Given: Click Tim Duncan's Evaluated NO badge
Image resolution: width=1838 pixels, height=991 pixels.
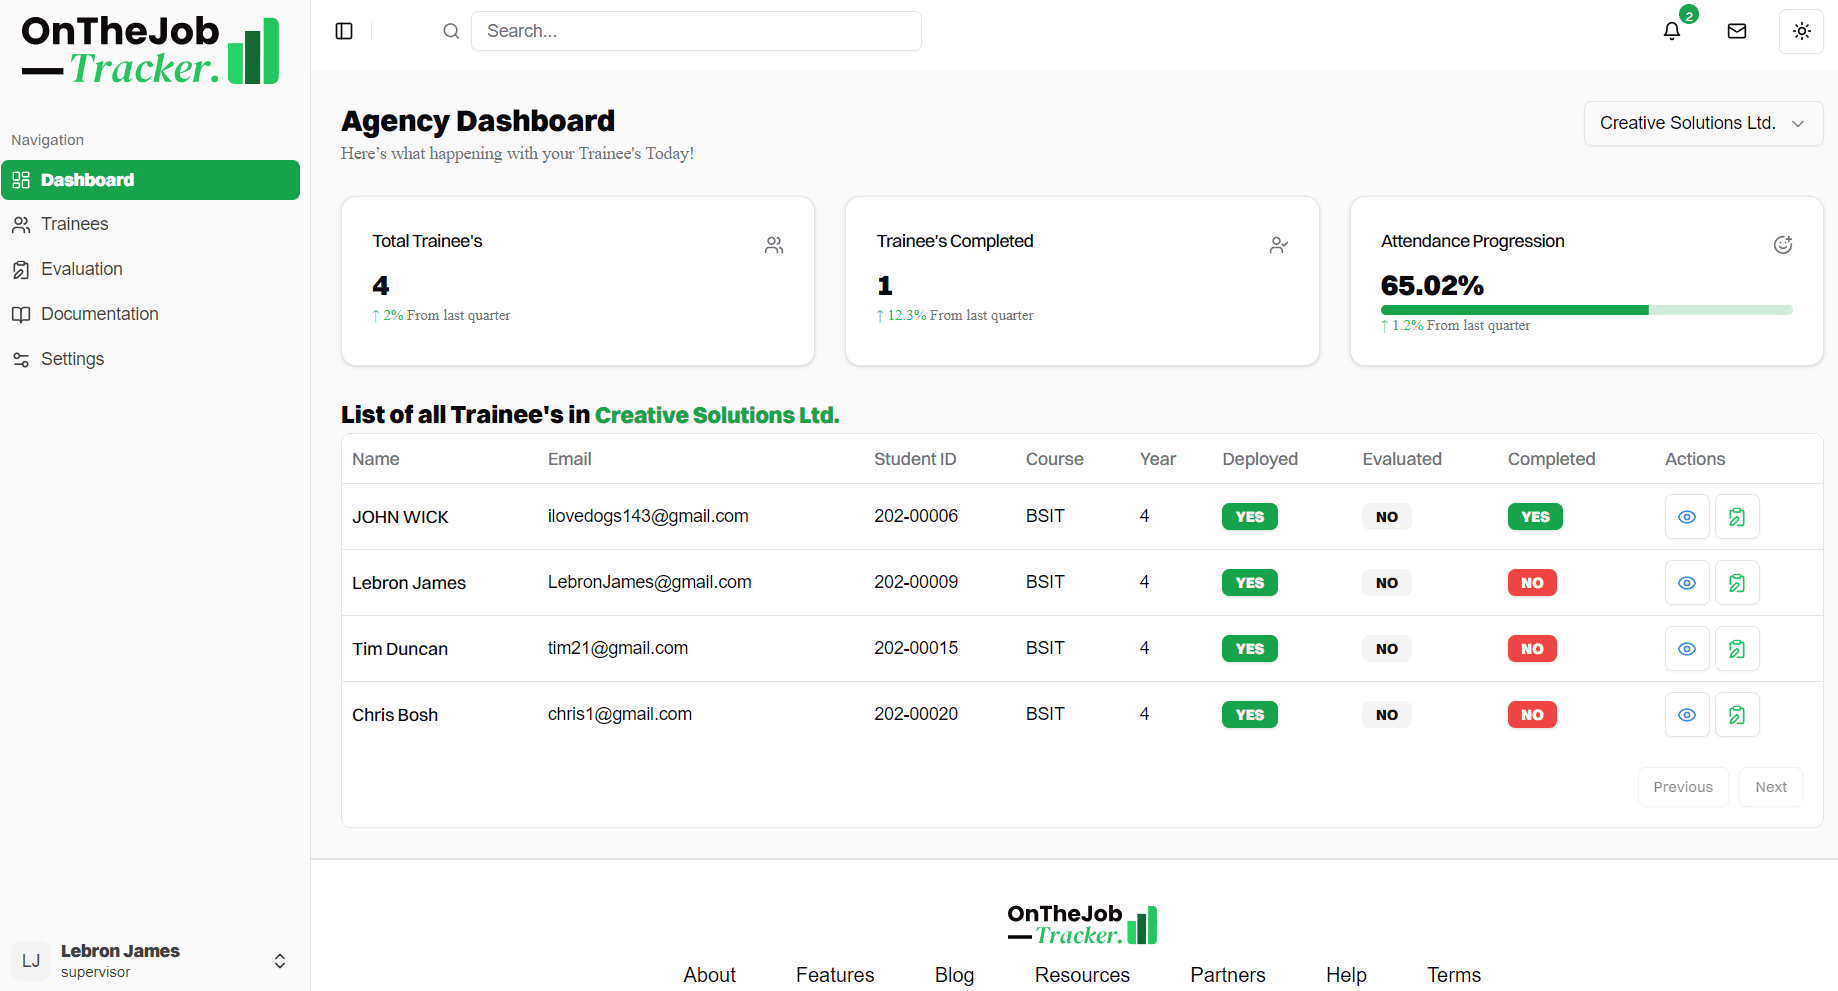Looking at the screenshot, I should tap(1387, 649).
